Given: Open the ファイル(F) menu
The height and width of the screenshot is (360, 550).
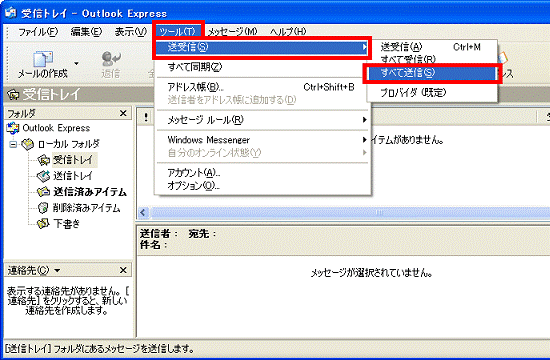Looking at the screenshot, I should [x=38, y=32].
